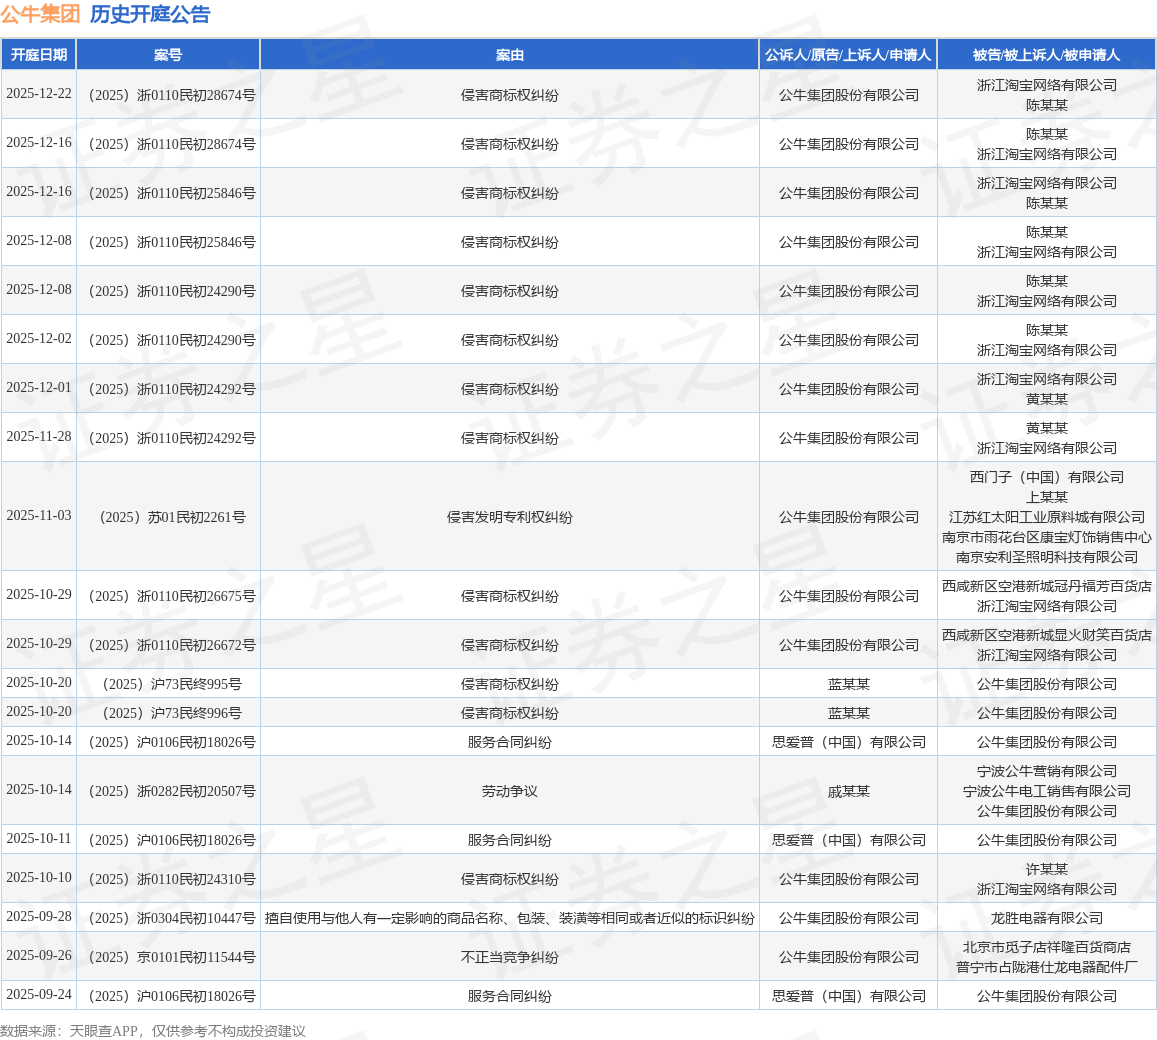Click the date 2025-12-22
The image size is (1157, 1040).
pyautogui.click(x=39, y=94)
